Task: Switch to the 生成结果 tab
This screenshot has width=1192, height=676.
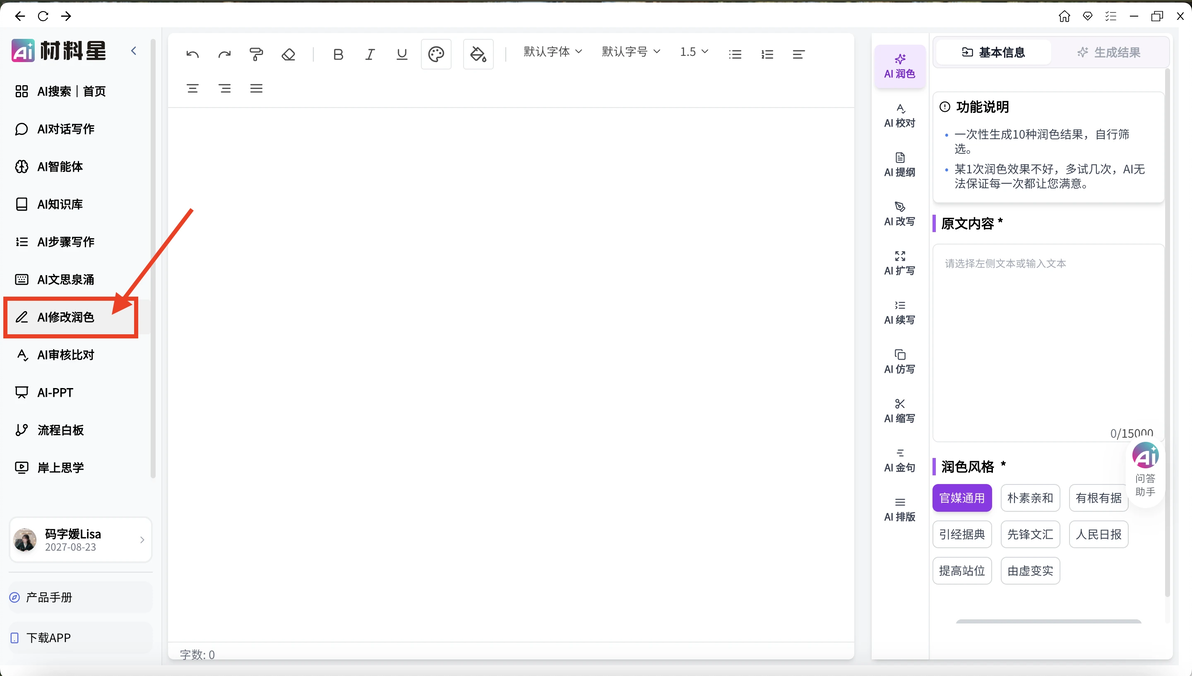Action: click(x=1108, y=52)
